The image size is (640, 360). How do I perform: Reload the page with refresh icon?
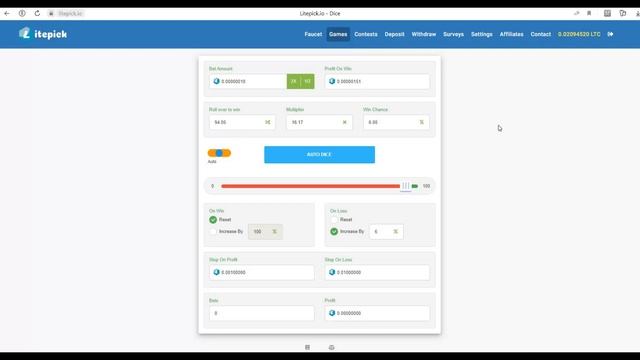(37, 13)
